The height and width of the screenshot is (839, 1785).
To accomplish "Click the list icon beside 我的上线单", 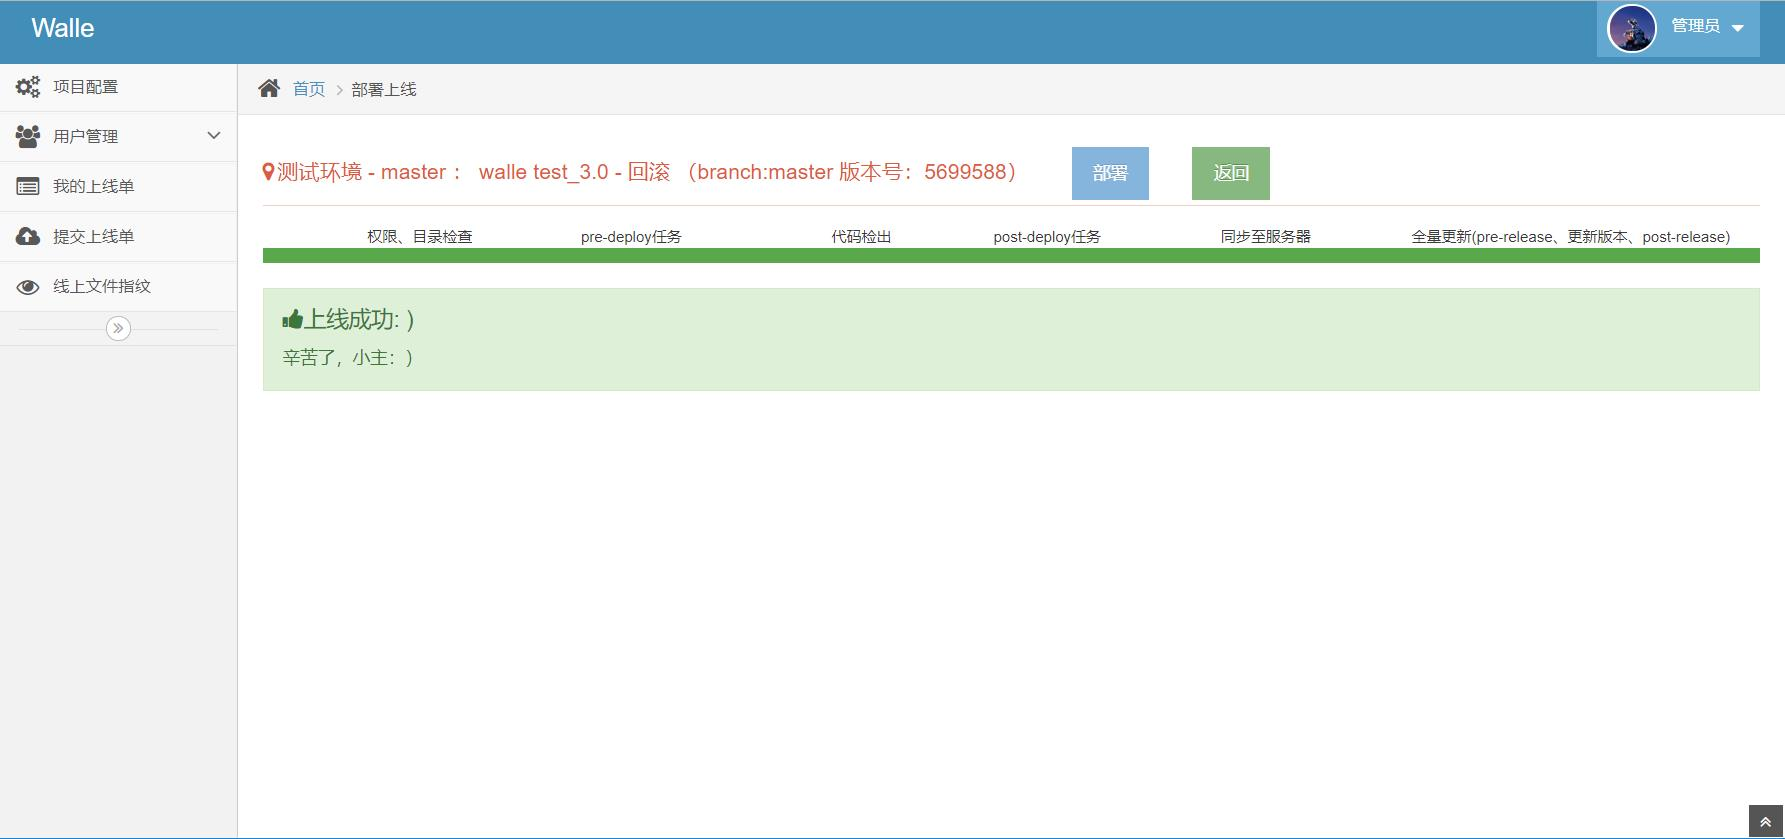I will tap(28, 186).
